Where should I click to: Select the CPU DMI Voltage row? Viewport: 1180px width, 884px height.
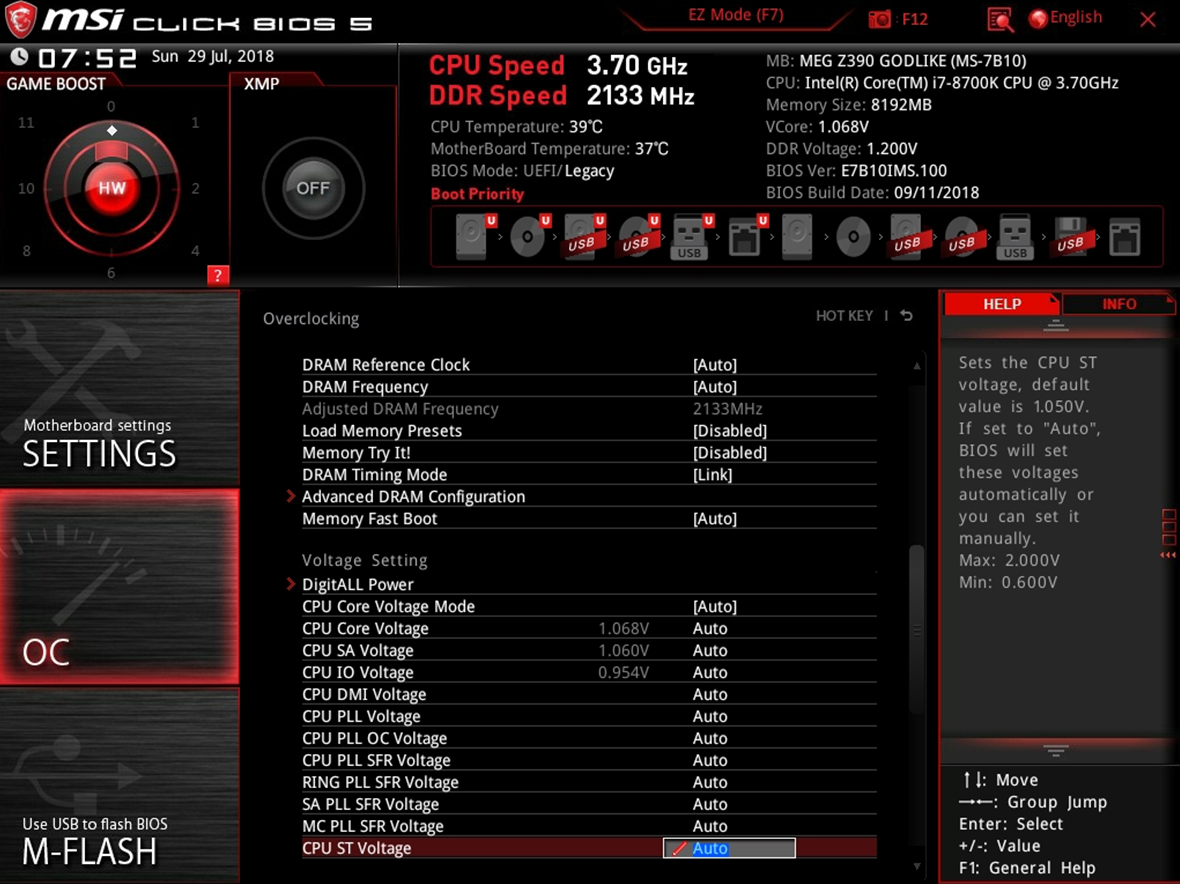pyautogui.click(x=589, y=694)
